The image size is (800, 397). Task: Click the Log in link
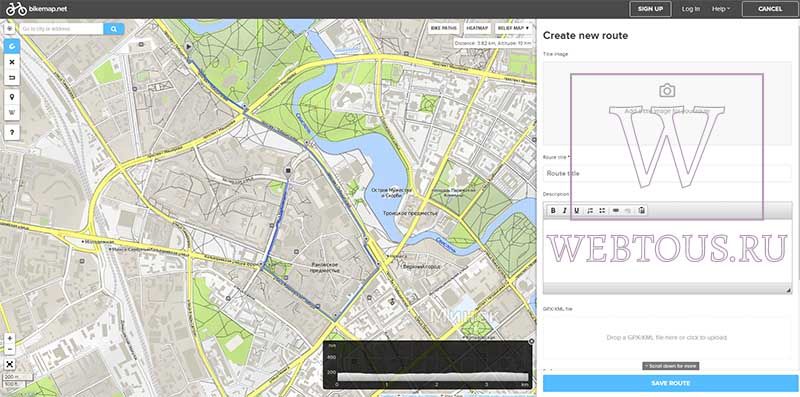[x=691, y=9]
